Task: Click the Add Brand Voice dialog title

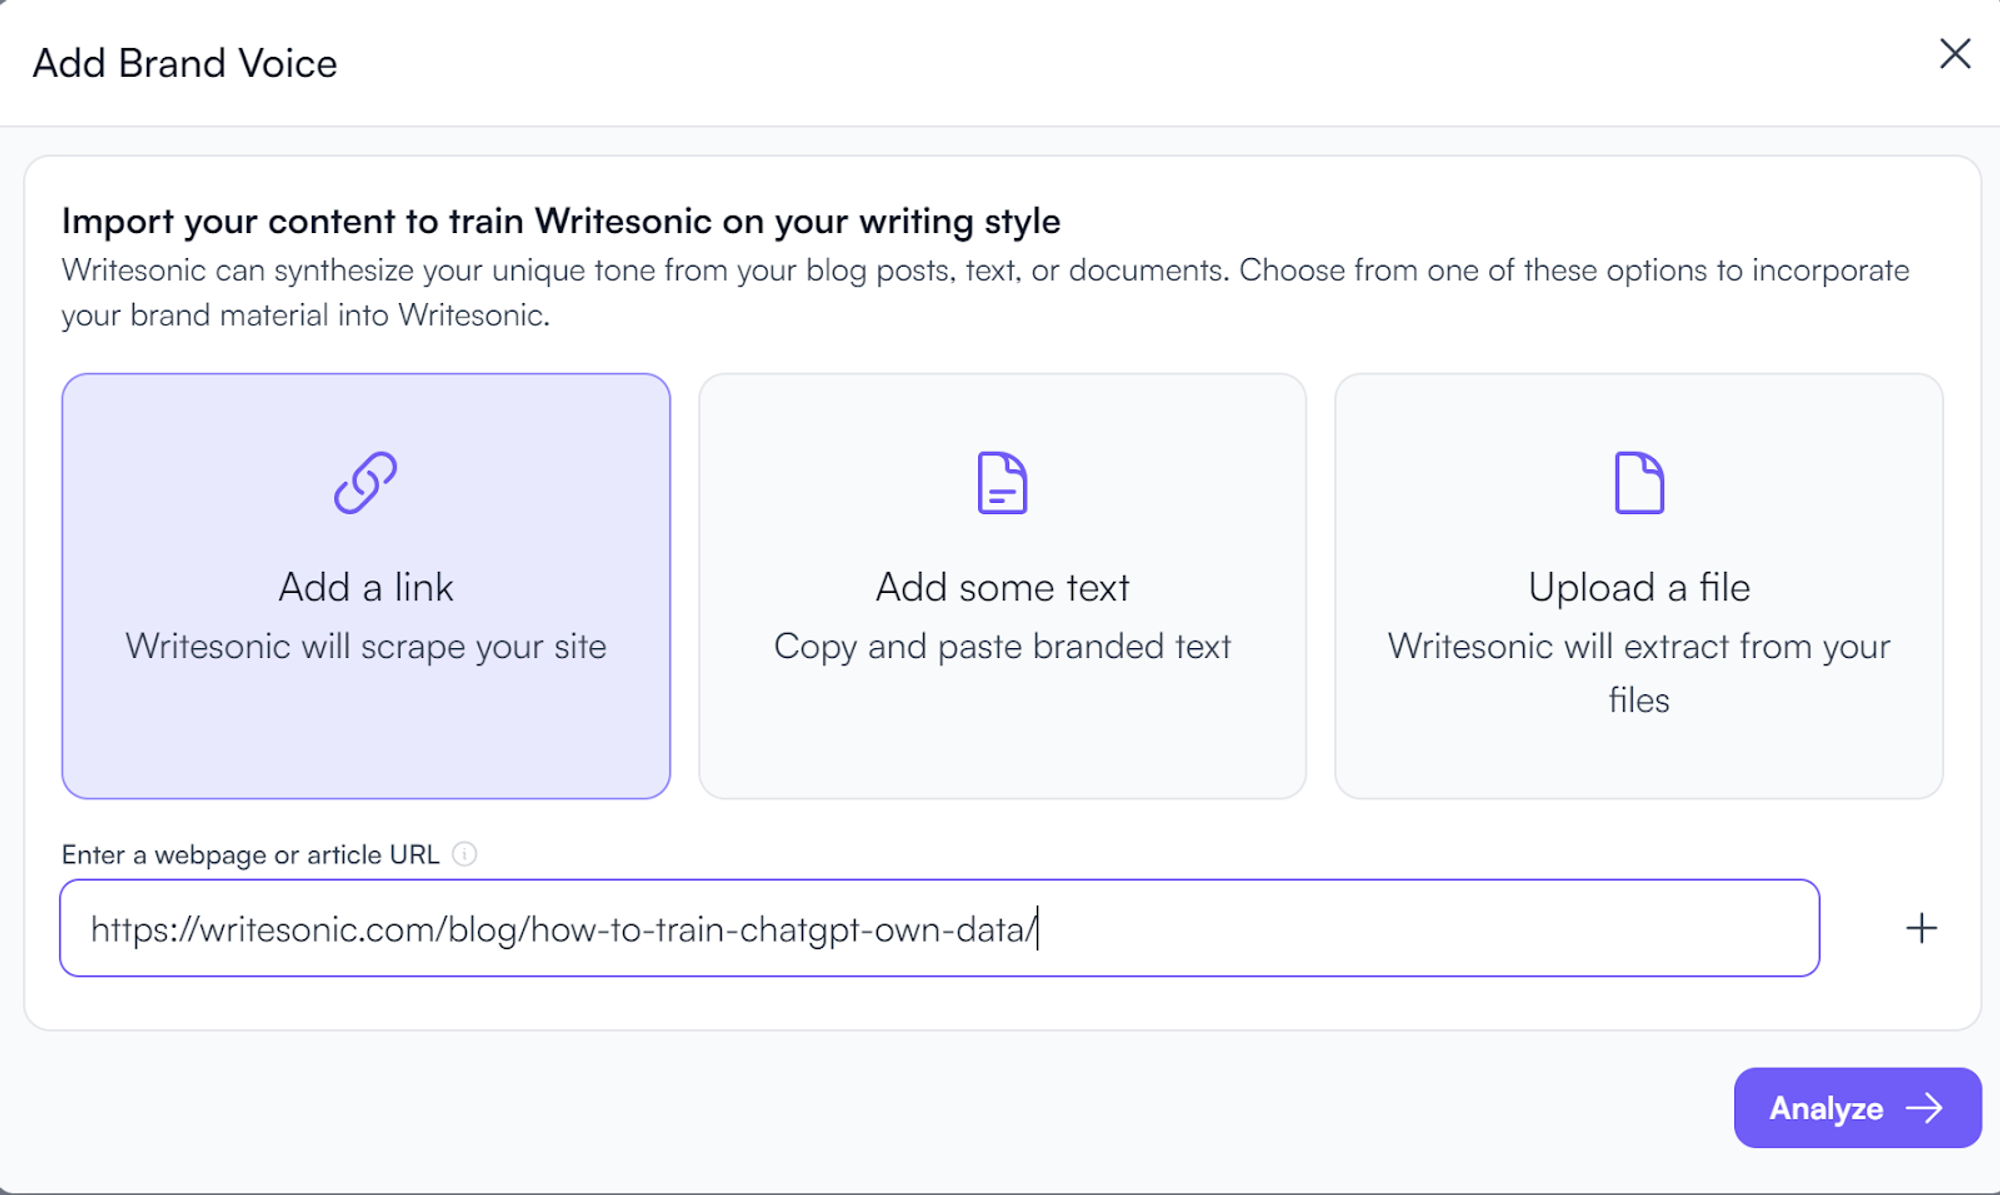Action: (x=186, y=62)
